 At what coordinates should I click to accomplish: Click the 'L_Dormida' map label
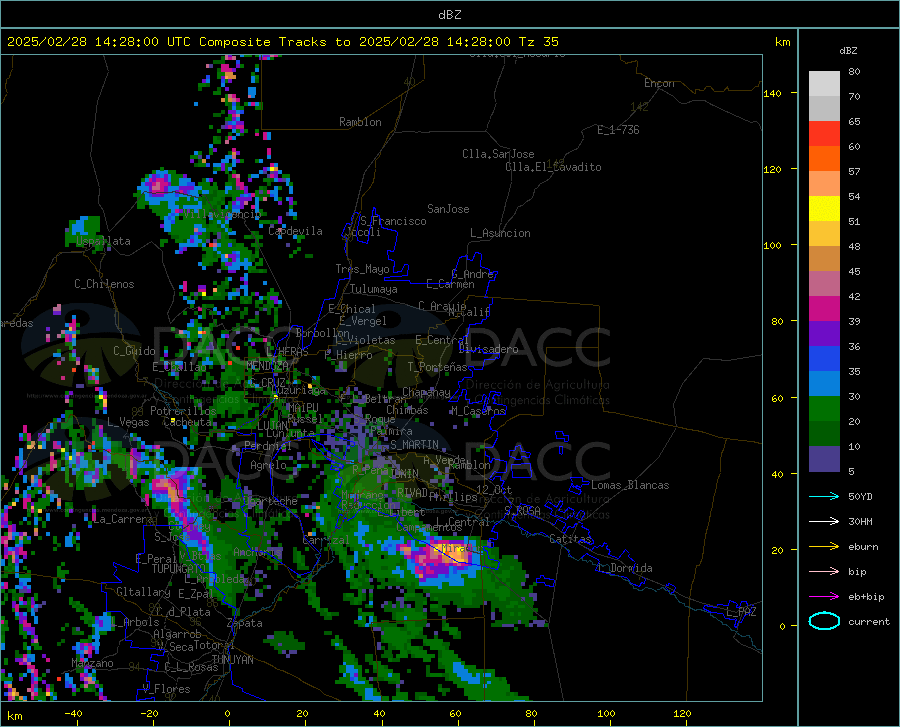tap(625, 568)
